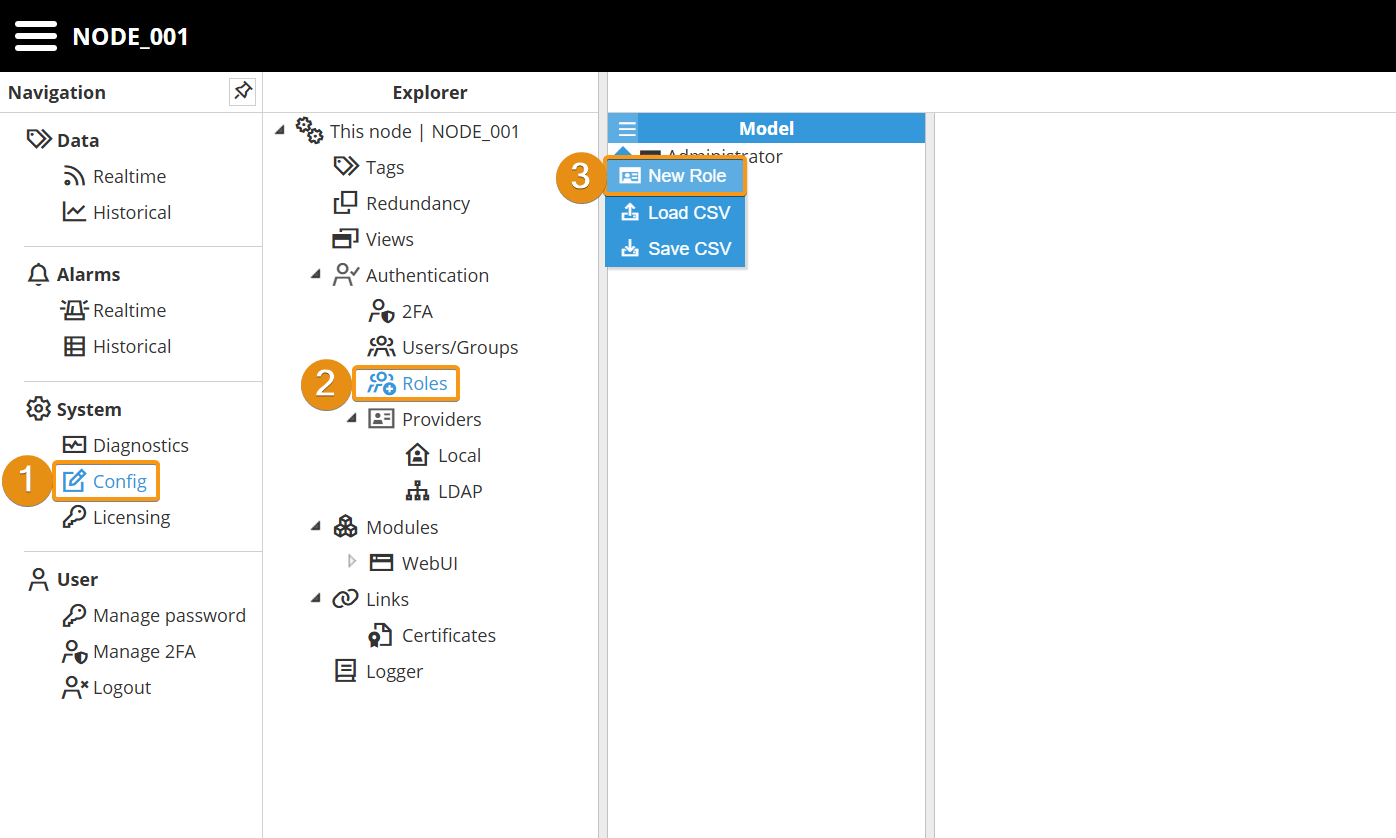Select New Role from the menu
The height and width of the screenshot is (838, 1396).
675,176
